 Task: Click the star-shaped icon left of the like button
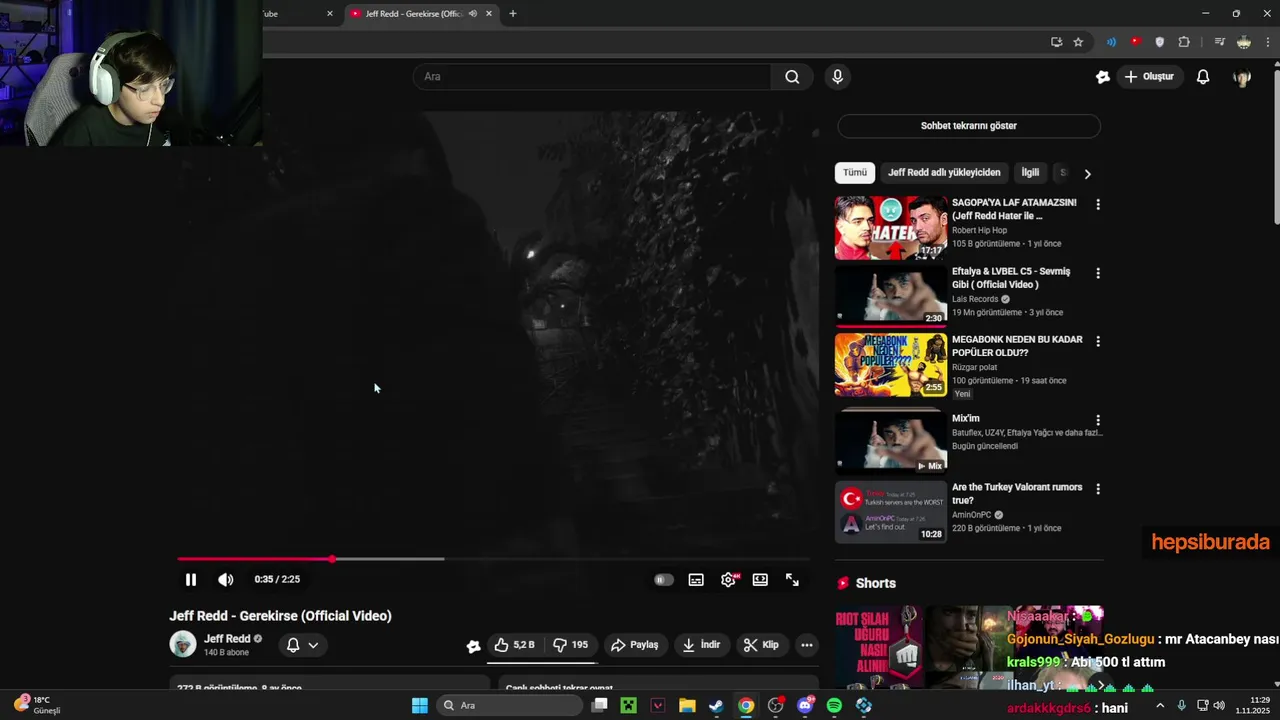click(x=473, y=646)
